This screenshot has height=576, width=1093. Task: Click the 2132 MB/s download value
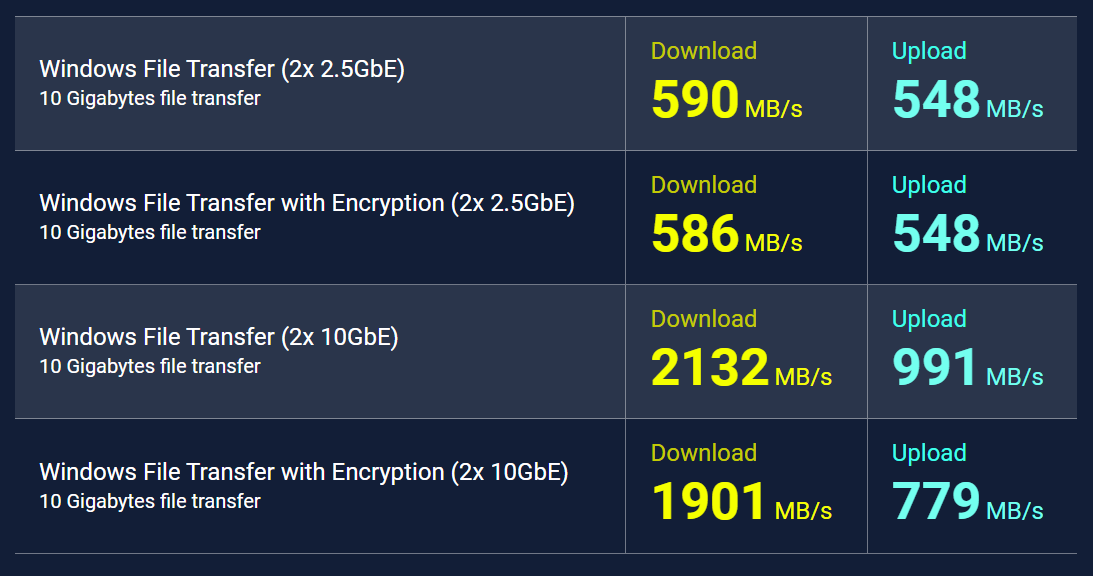tap(741, 367)
